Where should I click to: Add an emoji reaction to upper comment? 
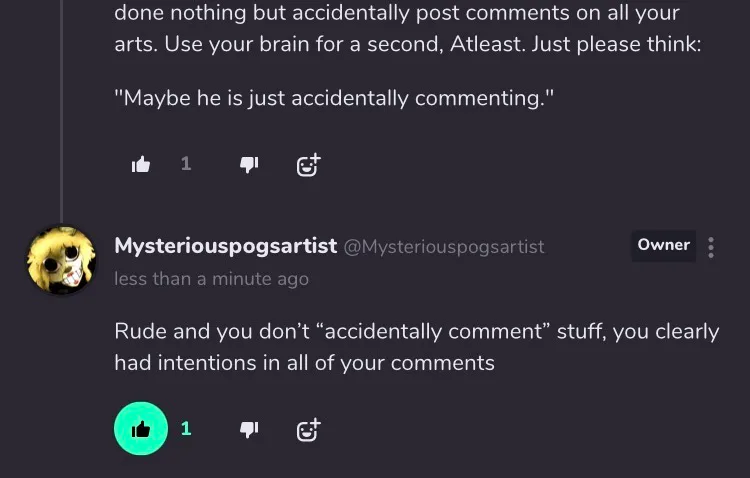pos(308,165)
